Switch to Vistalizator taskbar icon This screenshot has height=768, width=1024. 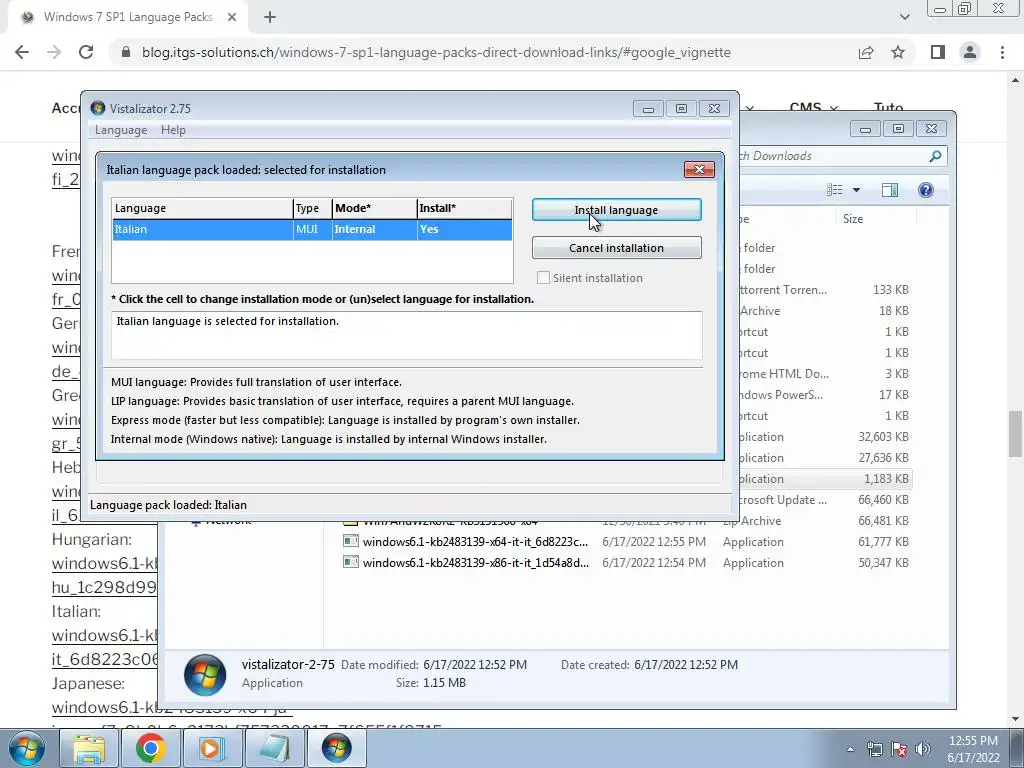click(336, 748)
